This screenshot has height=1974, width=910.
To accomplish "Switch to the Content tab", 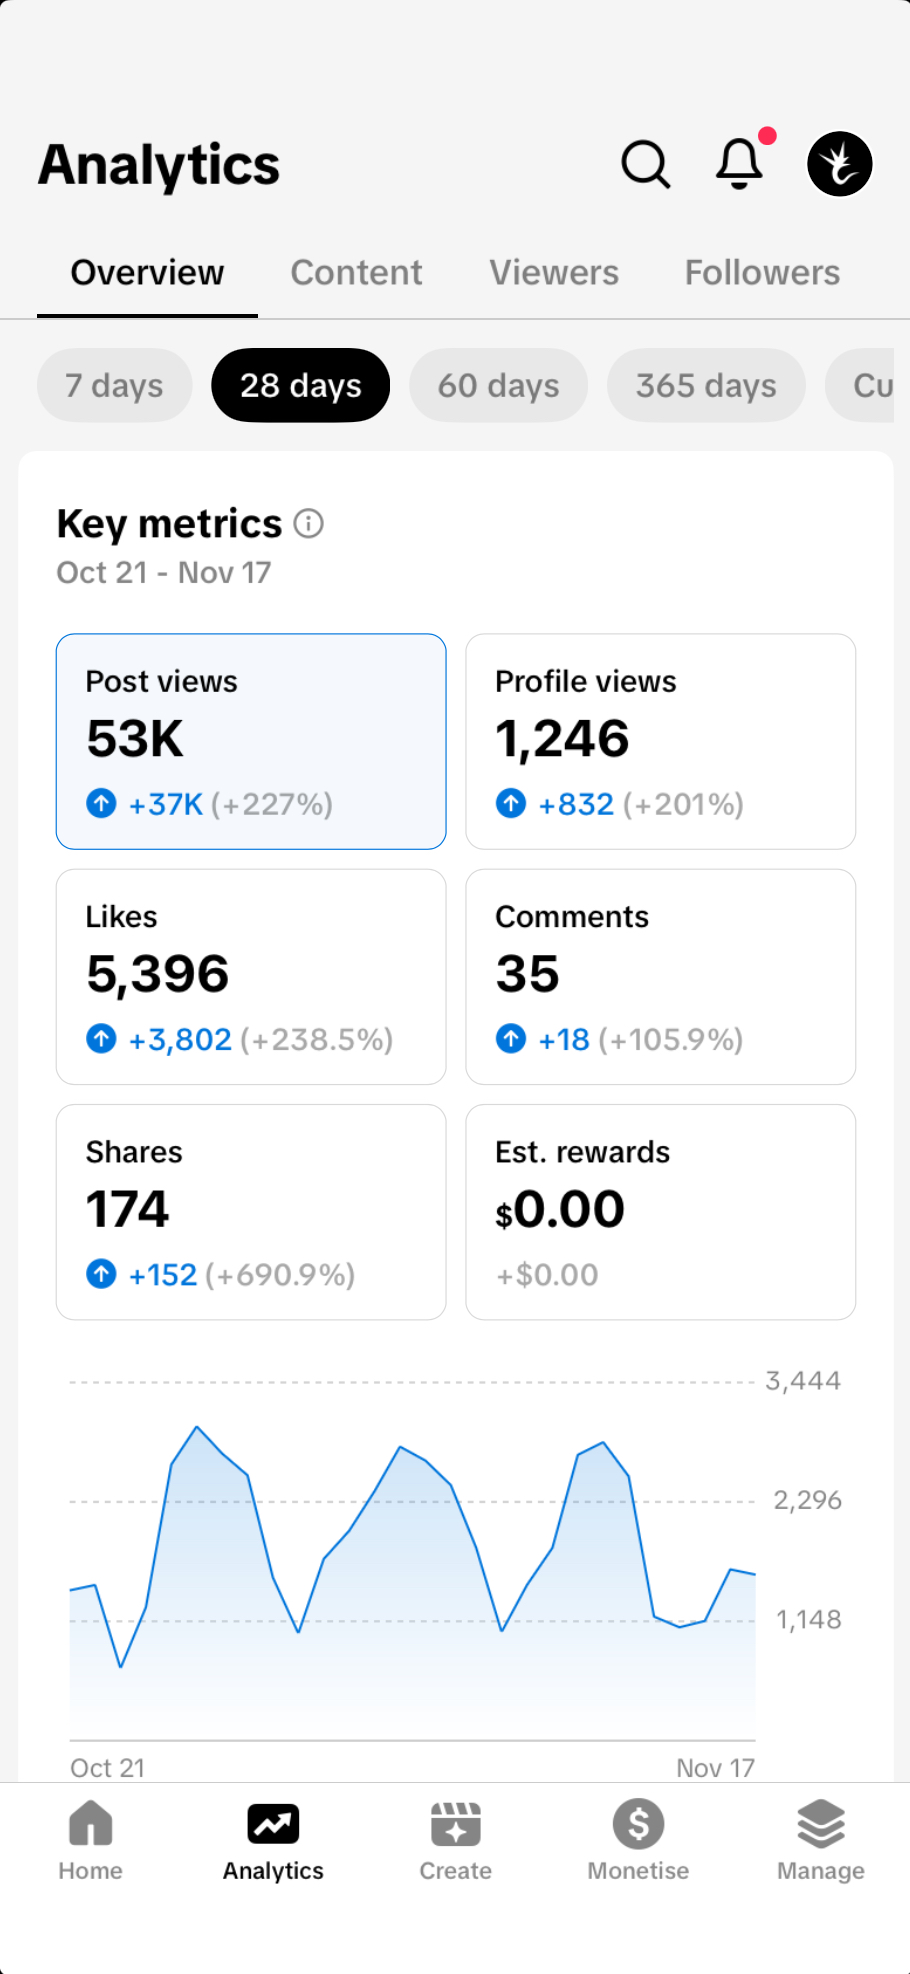I will pos(356,273).
